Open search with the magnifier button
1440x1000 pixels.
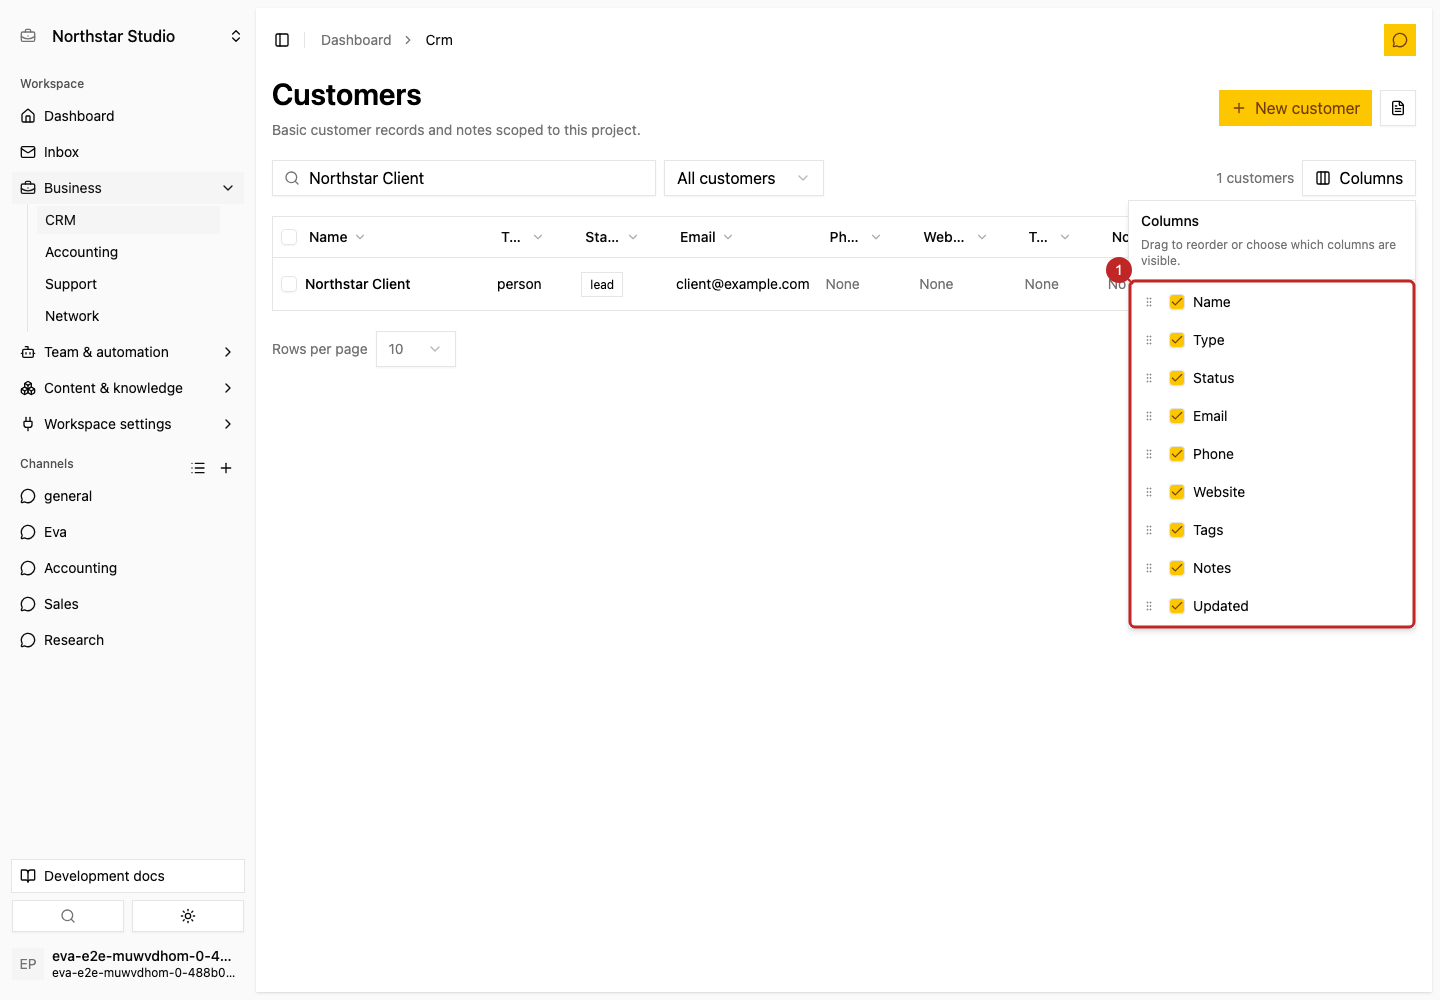pyautogui.click(x=68, y=916)
